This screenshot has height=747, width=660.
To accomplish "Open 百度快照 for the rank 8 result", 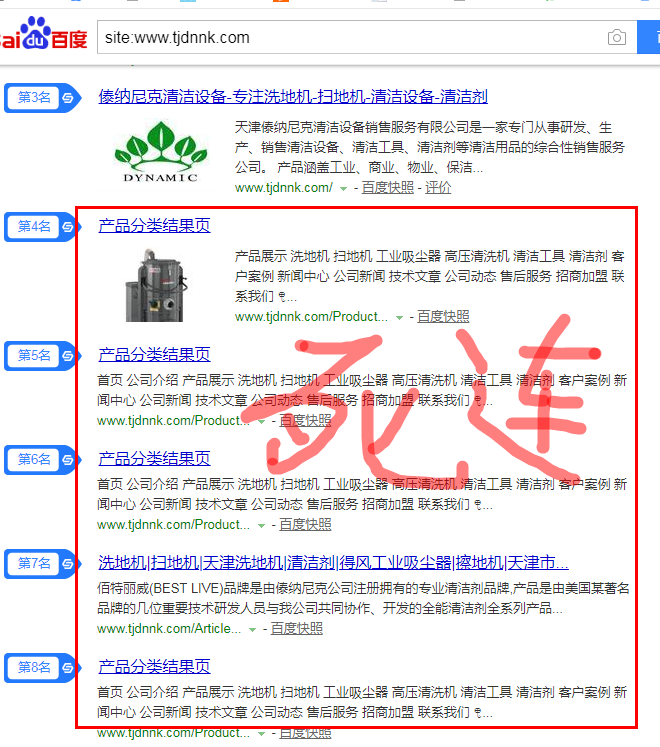I will [x=305, y=733].
